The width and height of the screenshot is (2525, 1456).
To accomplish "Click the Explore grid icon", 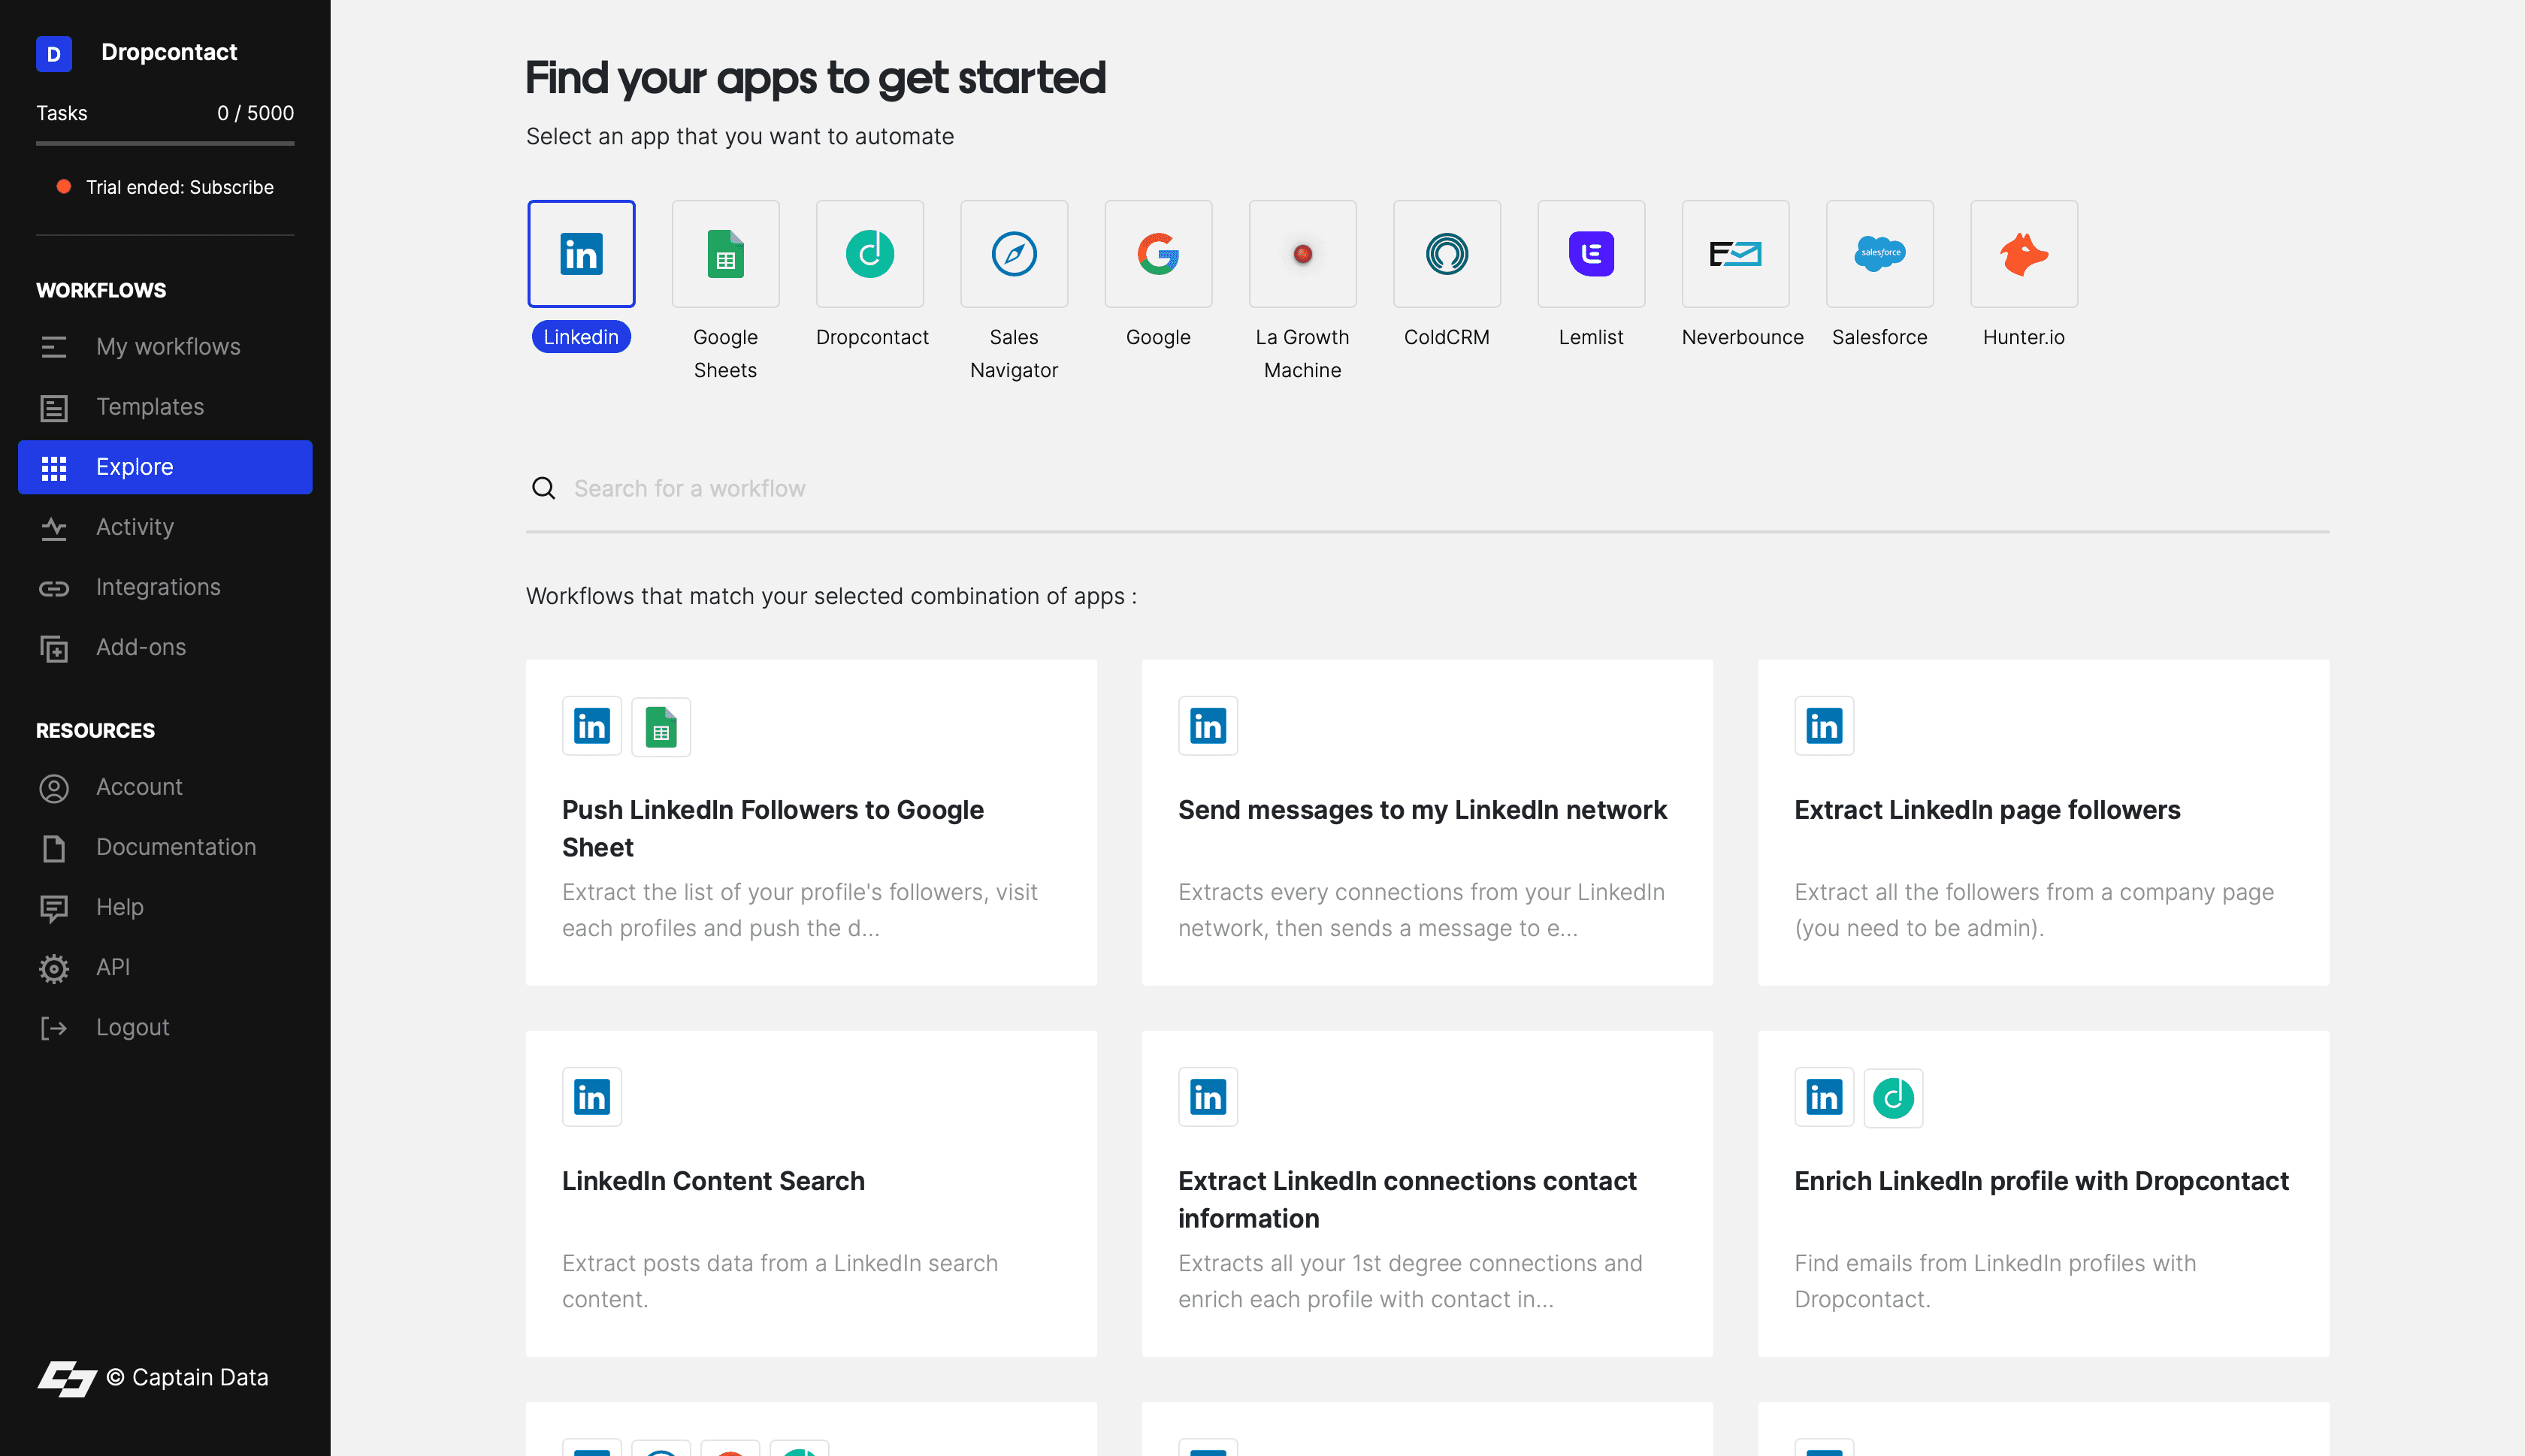I will 54,468.
